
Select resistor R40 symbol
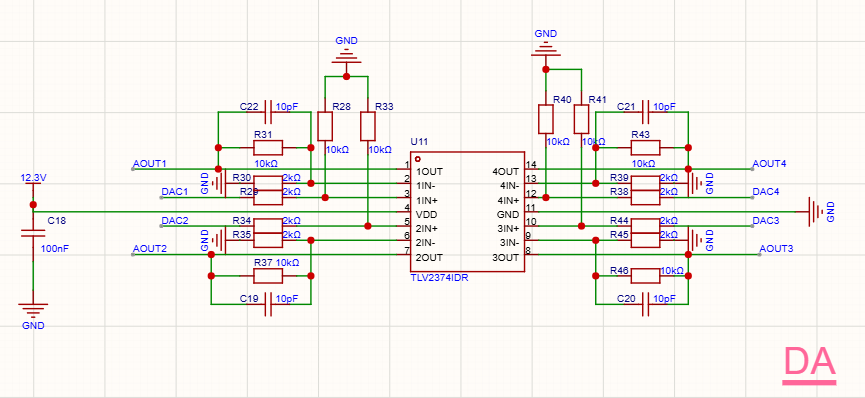[546, 119]
